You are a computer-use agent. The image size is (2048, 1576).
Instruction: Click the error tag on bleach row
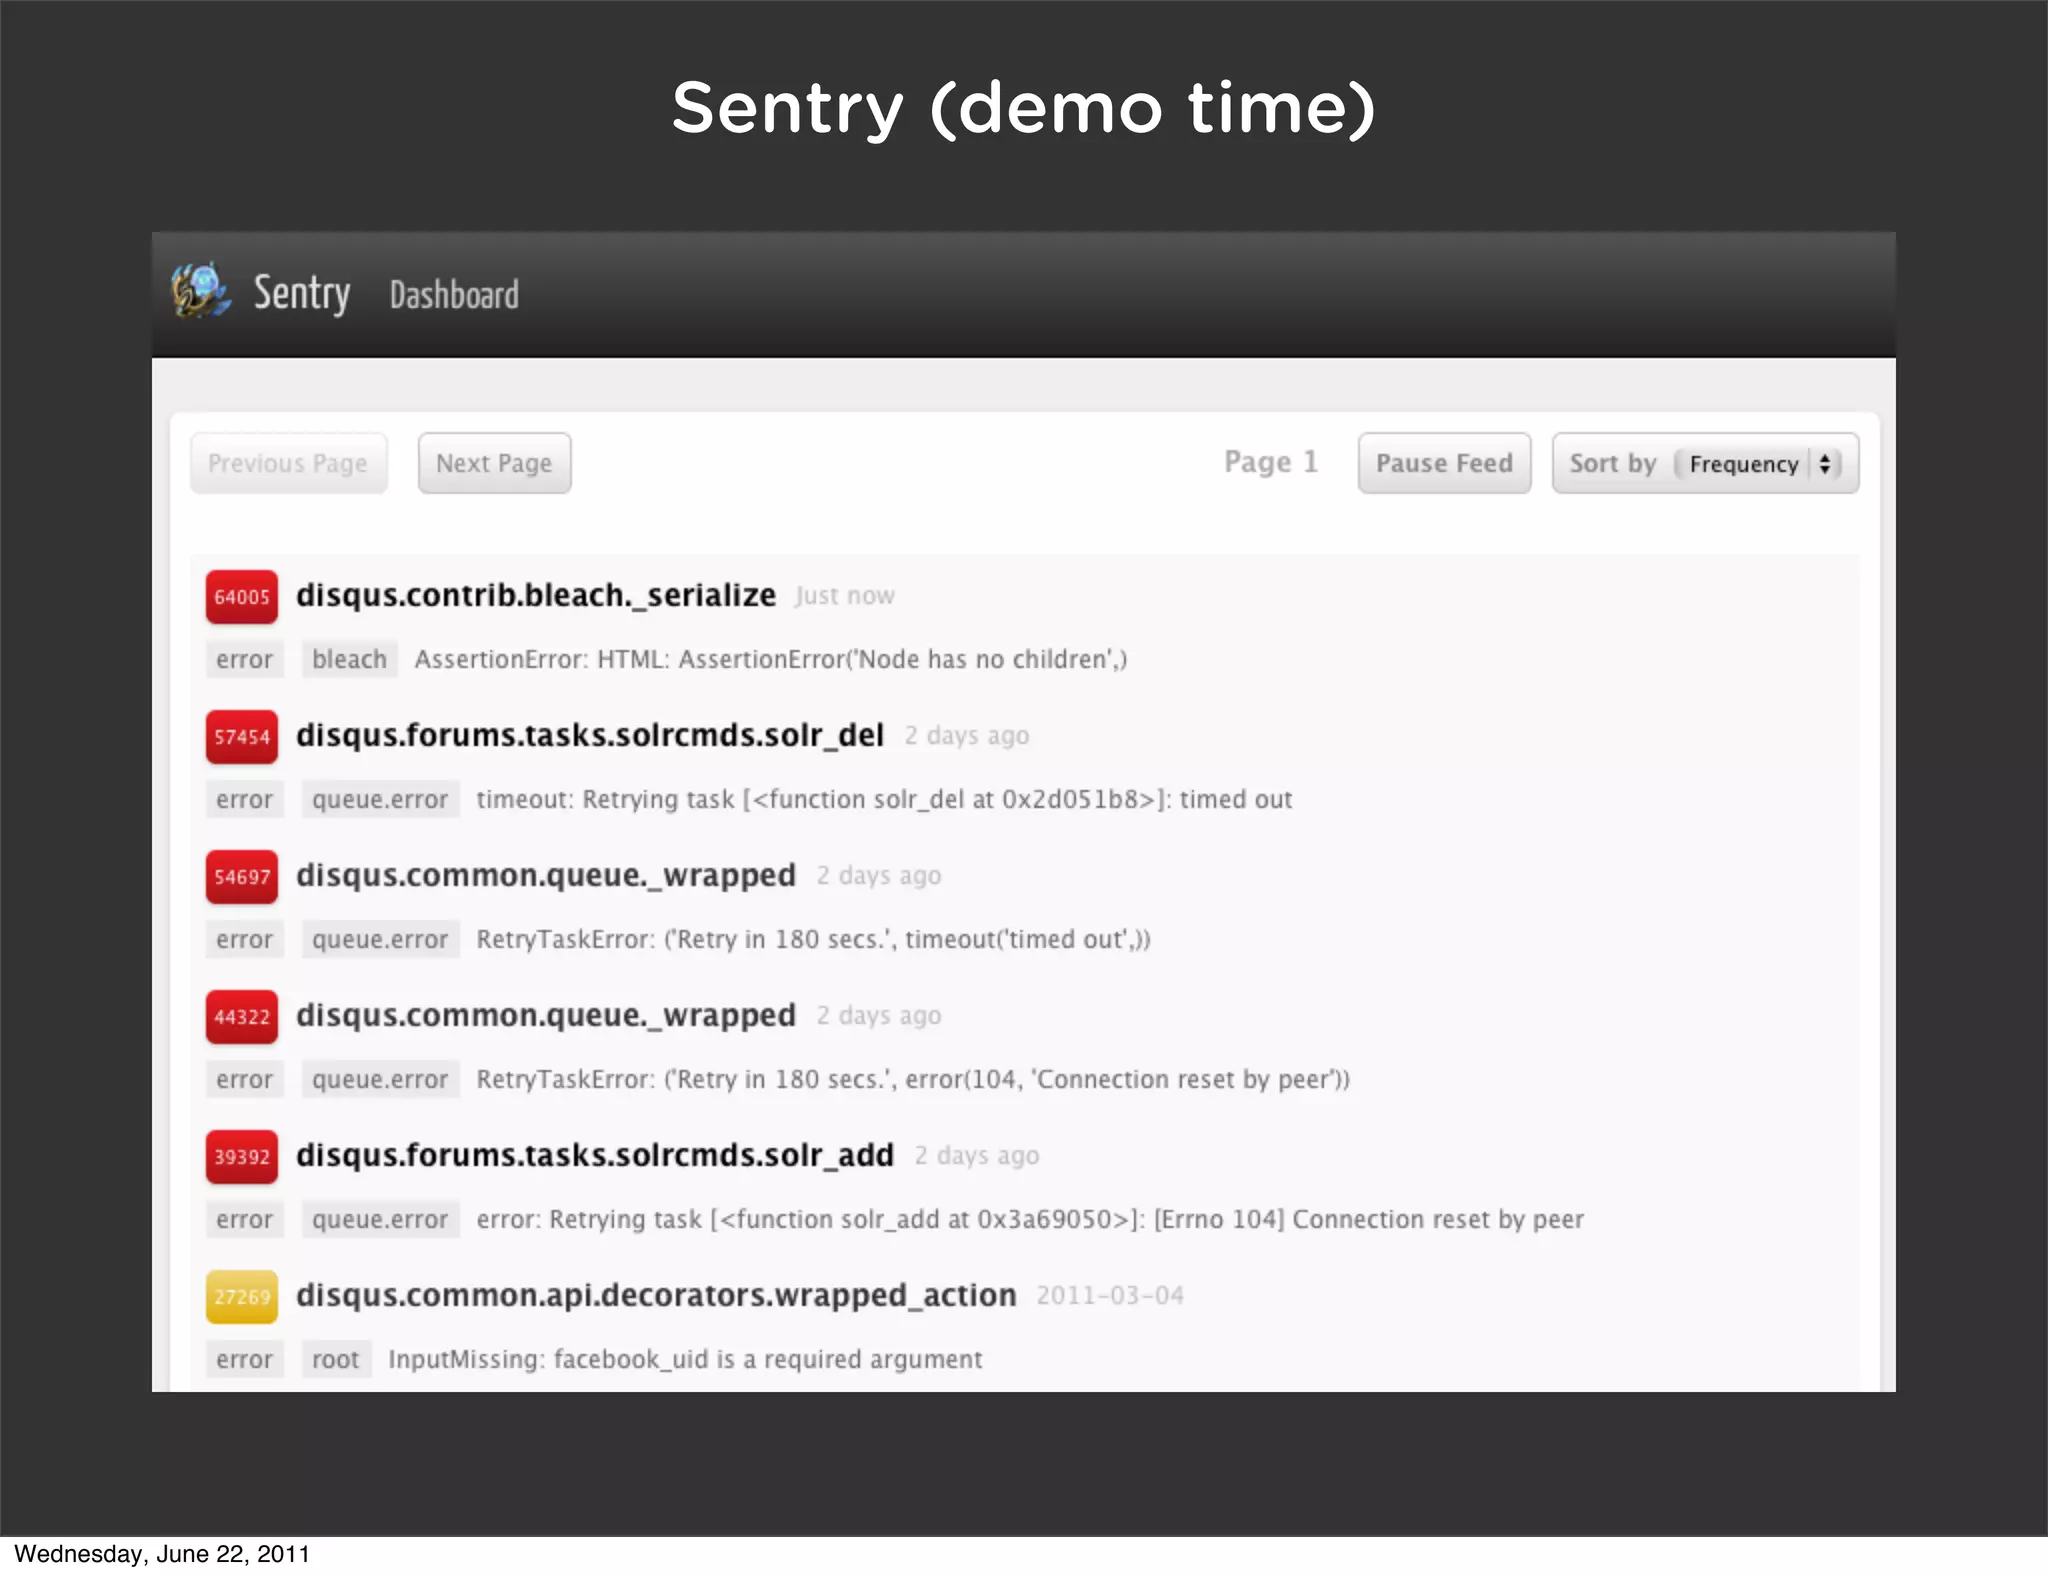point(245,659)
